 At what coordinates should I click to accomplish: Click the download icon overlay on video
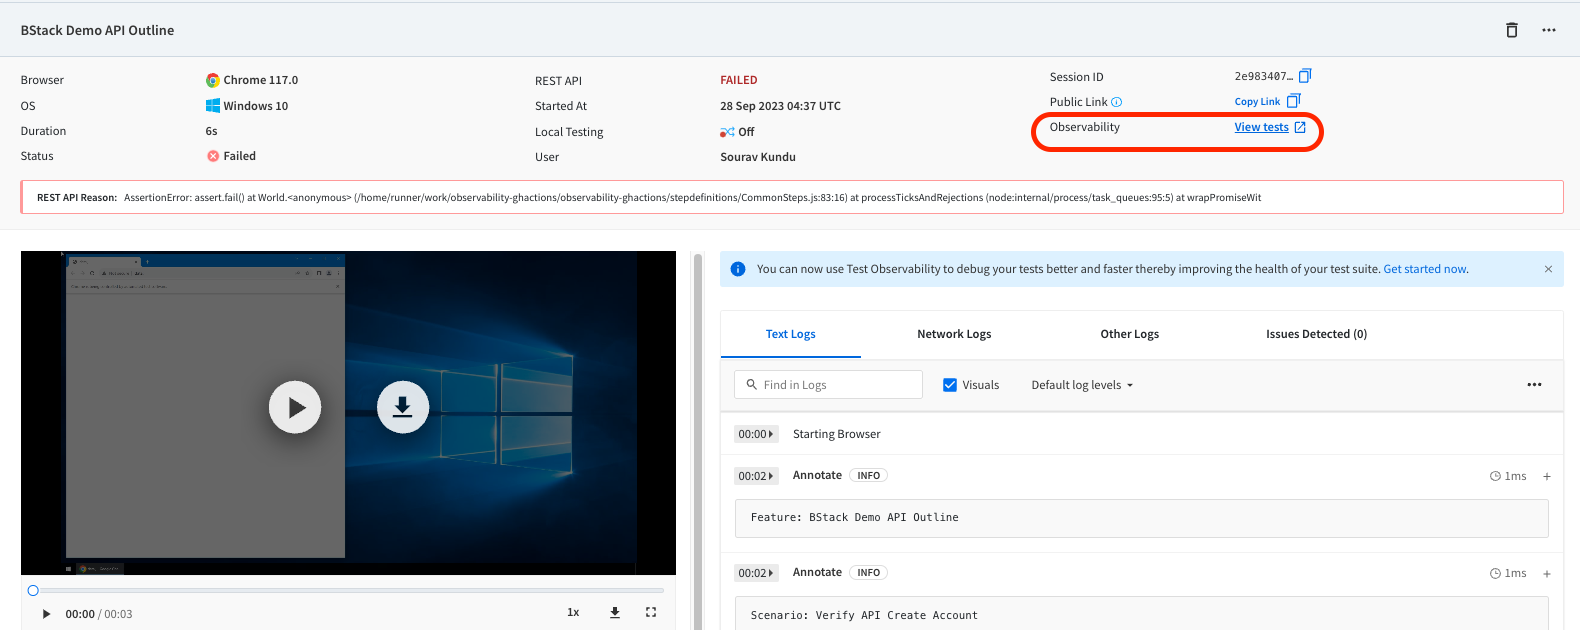pyautogui.click(x=403, y=407)
